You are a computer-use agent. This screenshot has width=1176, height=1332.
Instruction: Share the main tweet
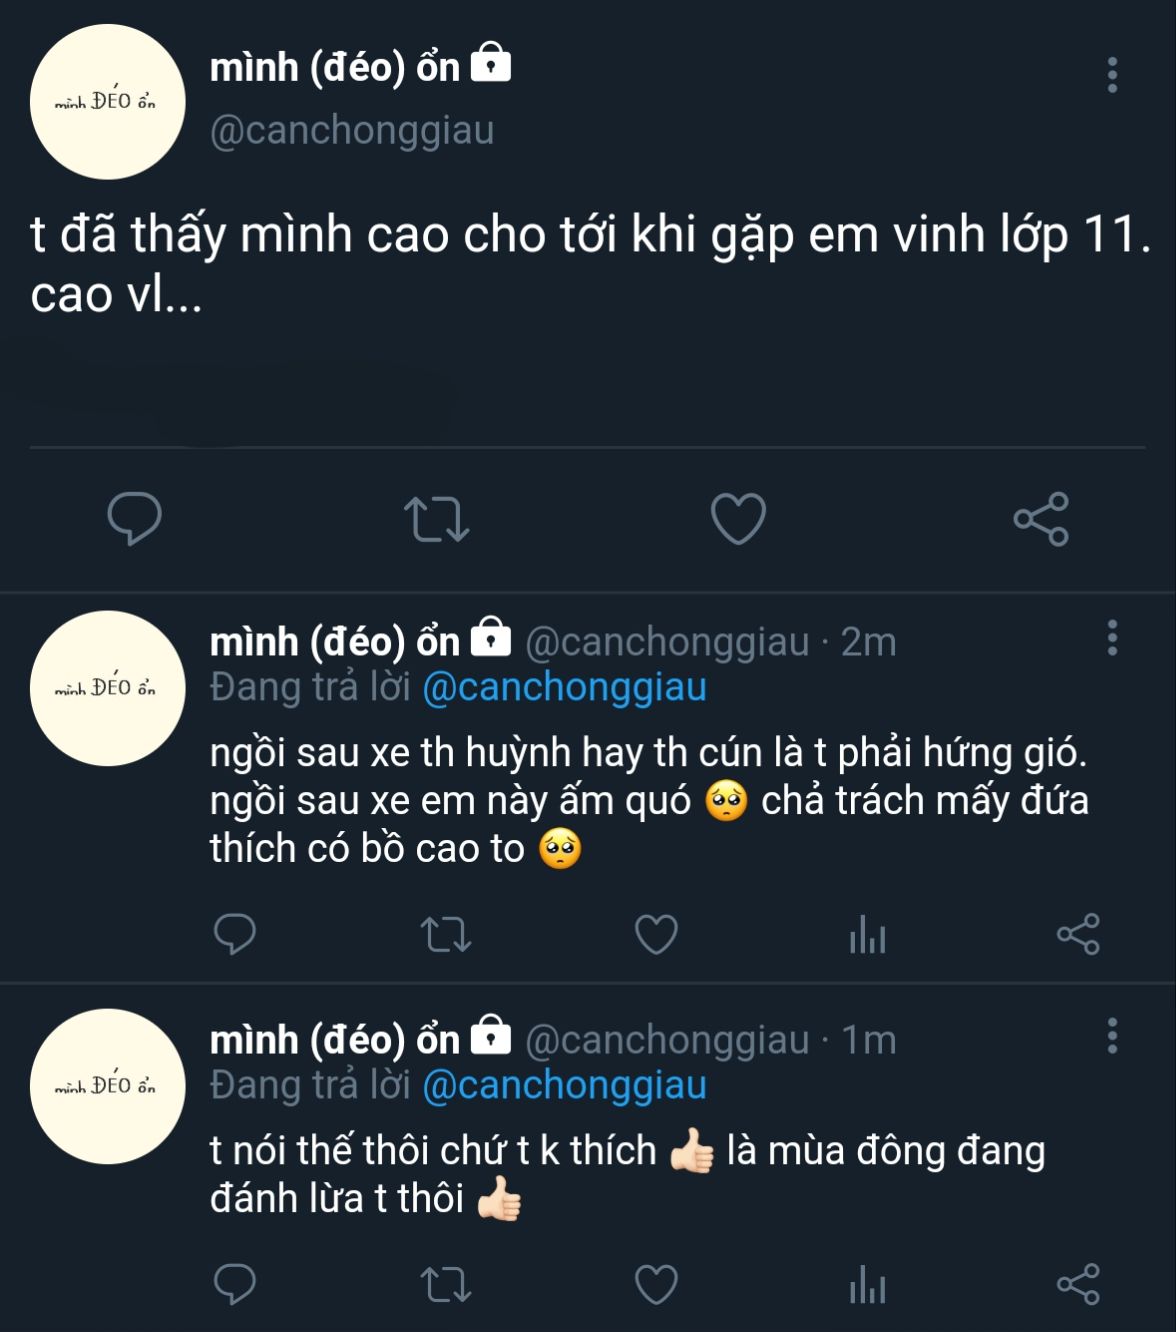click(1041, 519)
